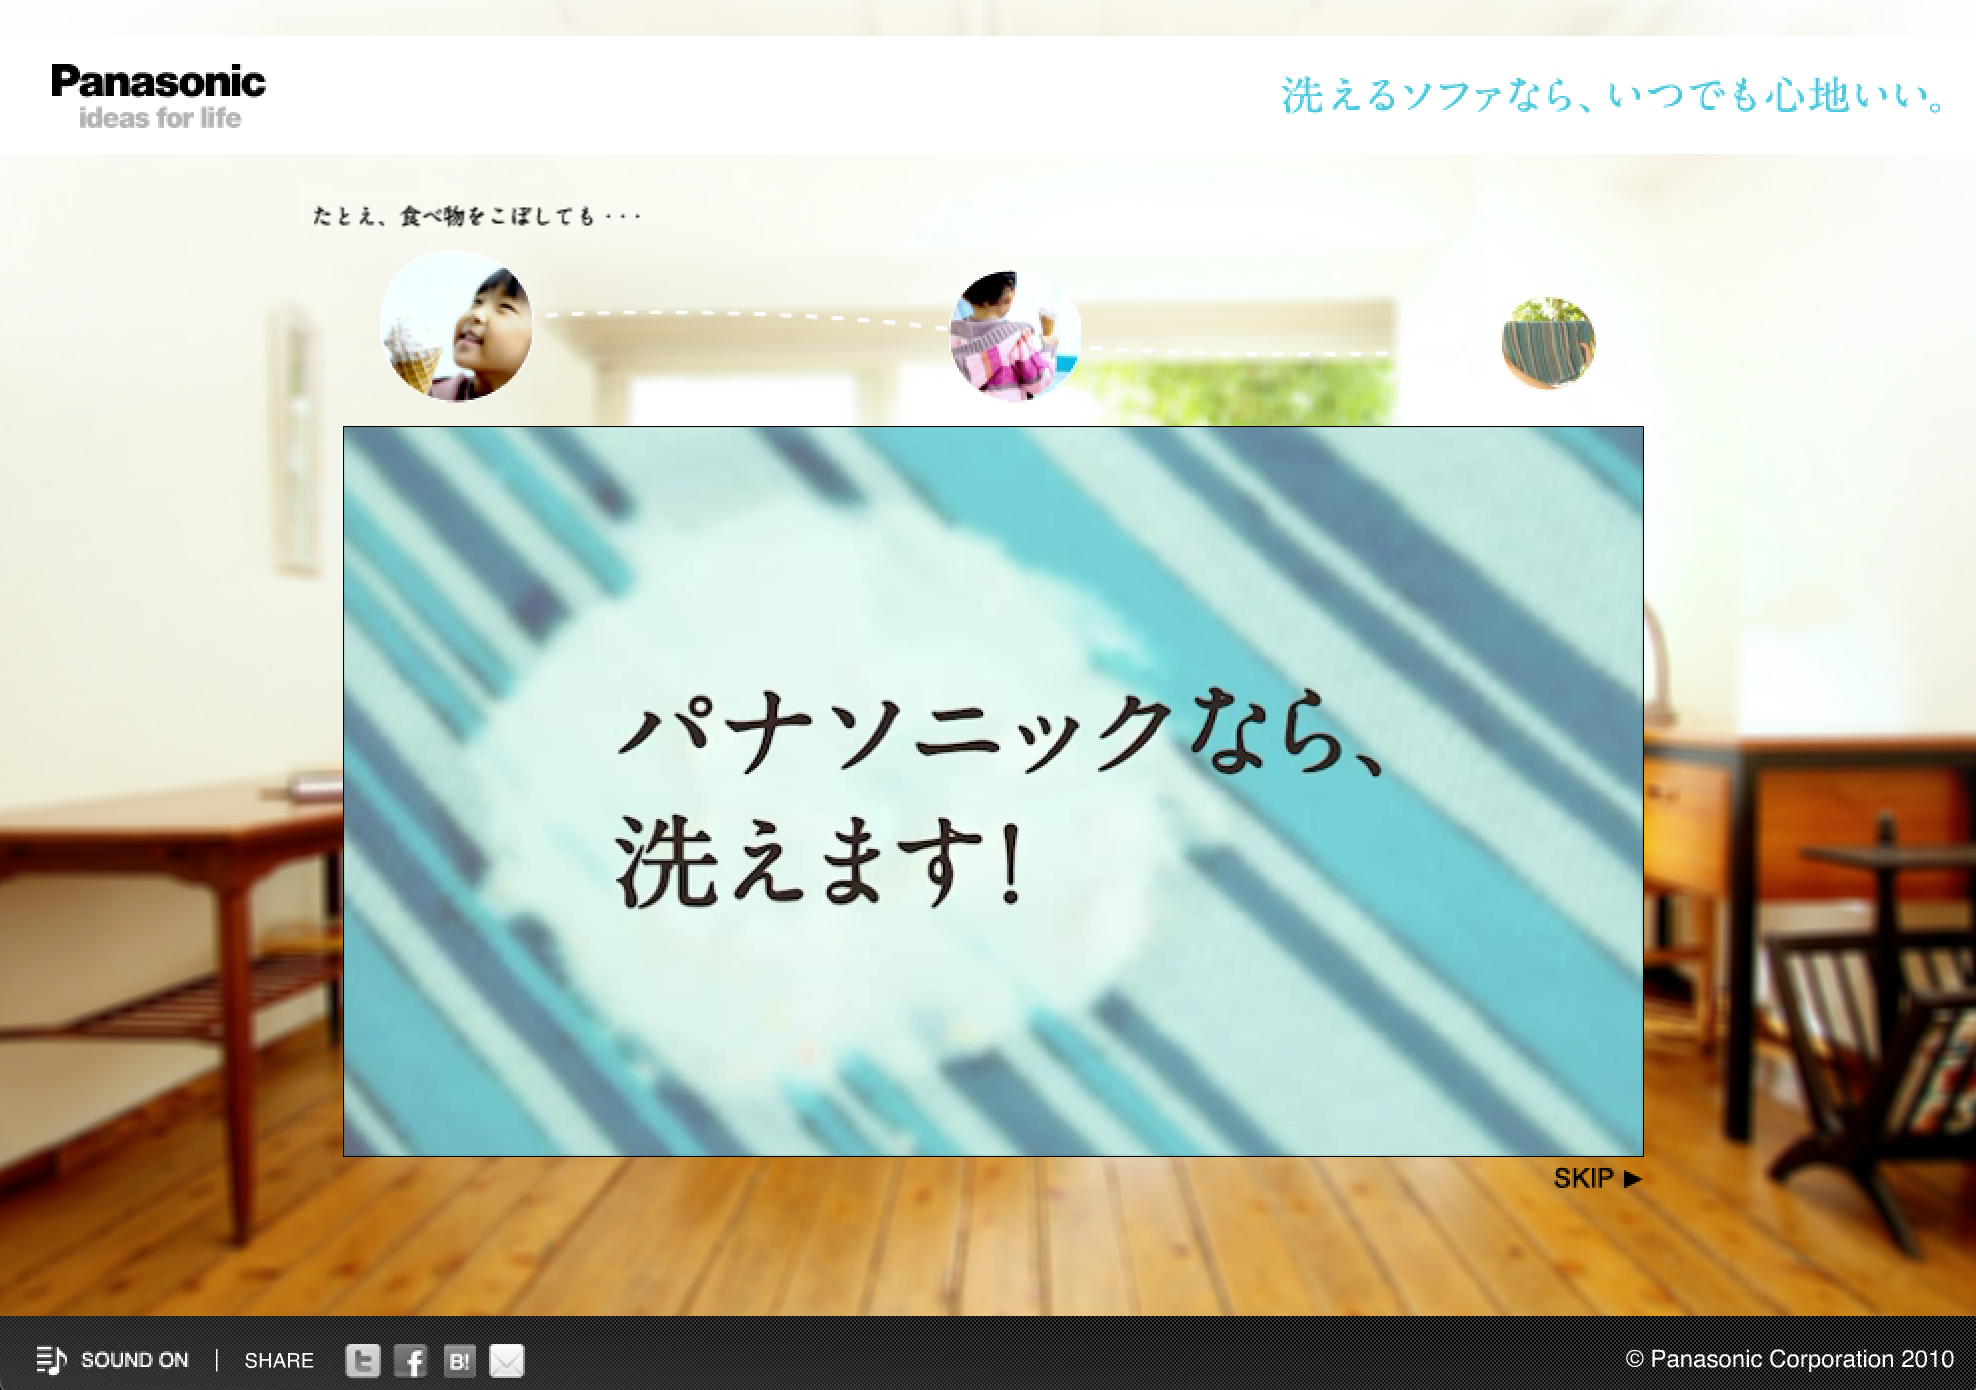Click the arrow beside SKIP
Viewport: 1976px width, 1390px height.
(1633, 1179)
